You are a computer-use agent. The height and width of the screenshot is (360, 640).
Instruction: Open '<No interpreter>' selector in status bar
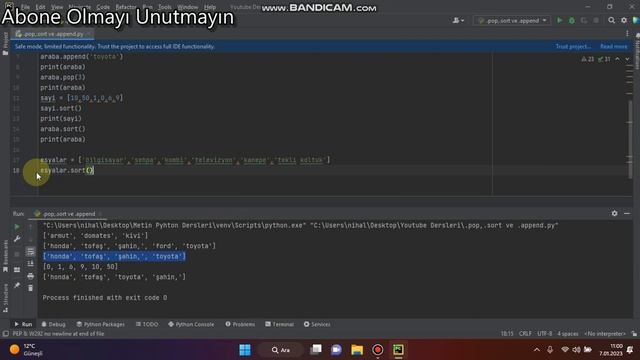[605, 334]
